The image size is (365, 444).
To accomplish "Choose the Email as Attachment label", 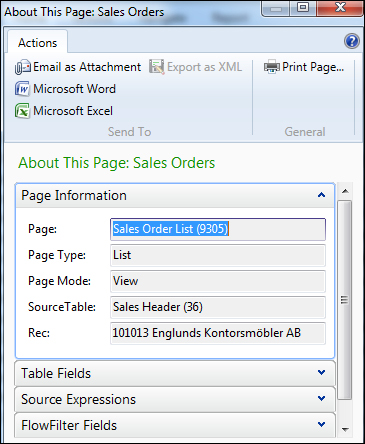I will [x=87, y=67].
